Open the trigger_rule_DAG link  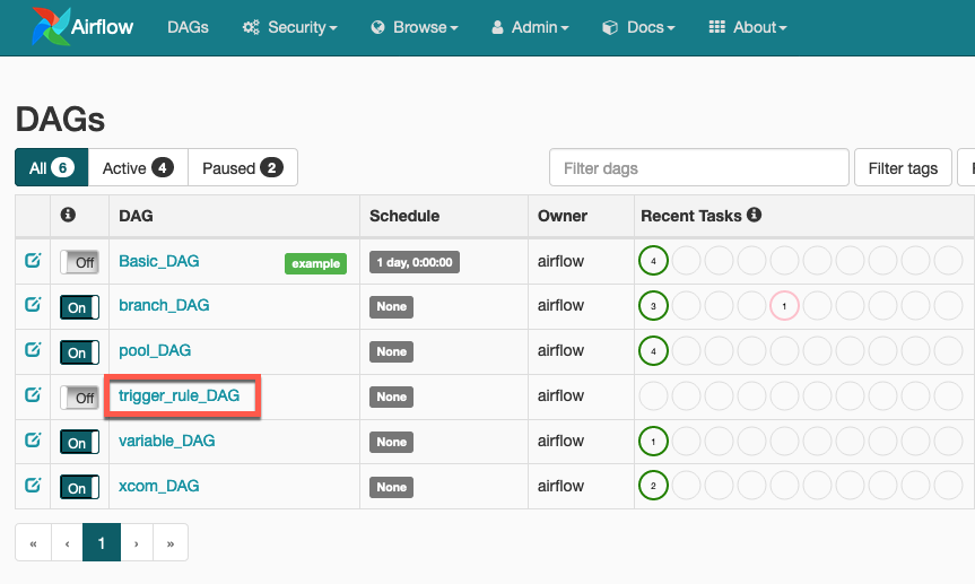point(179,396)
